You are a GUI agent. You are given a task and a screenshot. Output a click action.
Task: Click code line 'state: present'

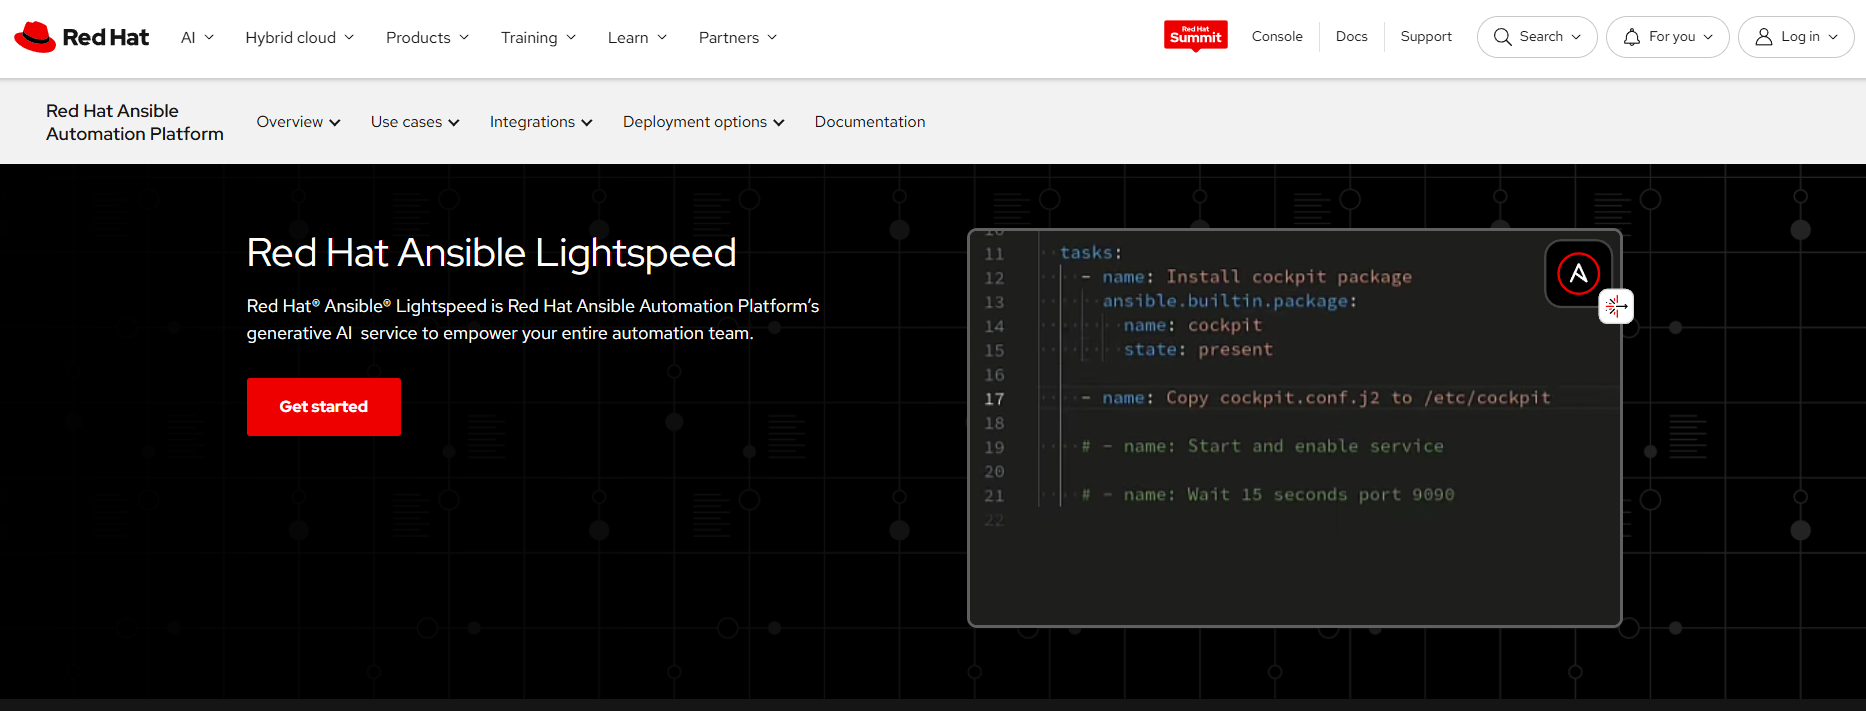pyautogui.click(x=1198, y=350)
